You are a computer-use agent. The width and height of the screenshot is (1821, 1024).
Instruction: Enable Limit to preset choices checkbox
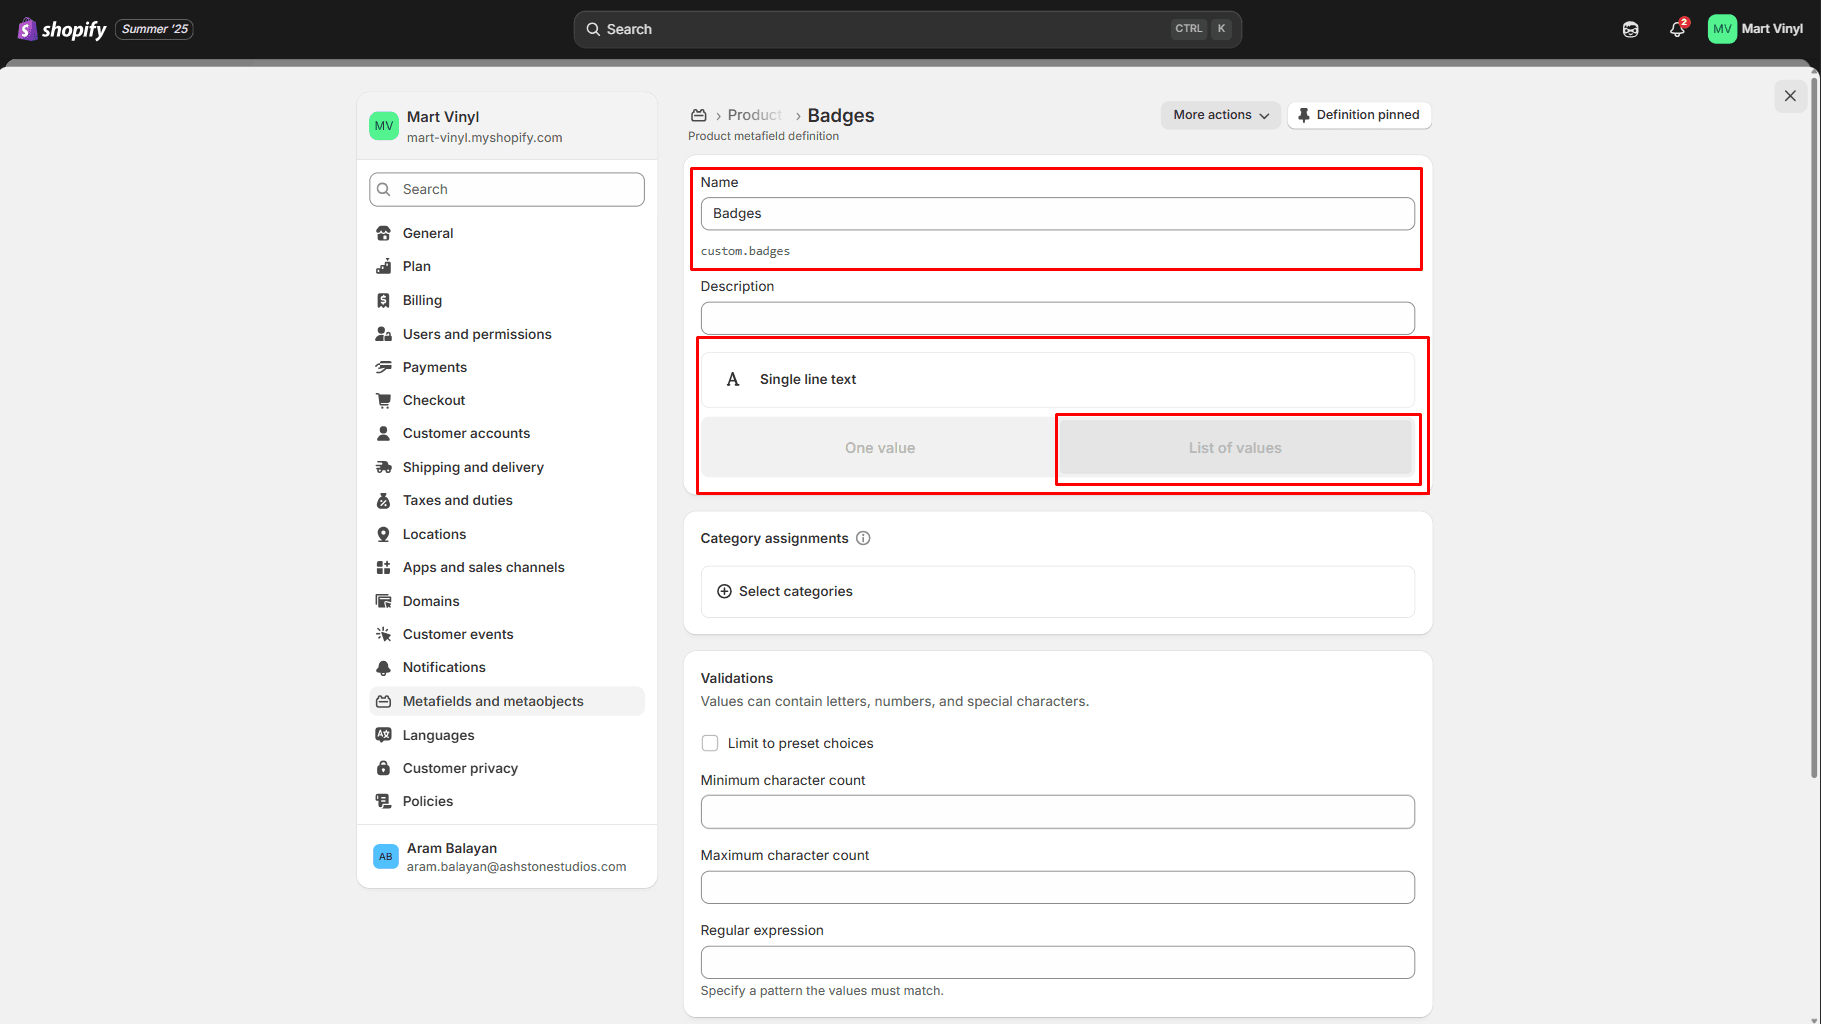(710, 743)
